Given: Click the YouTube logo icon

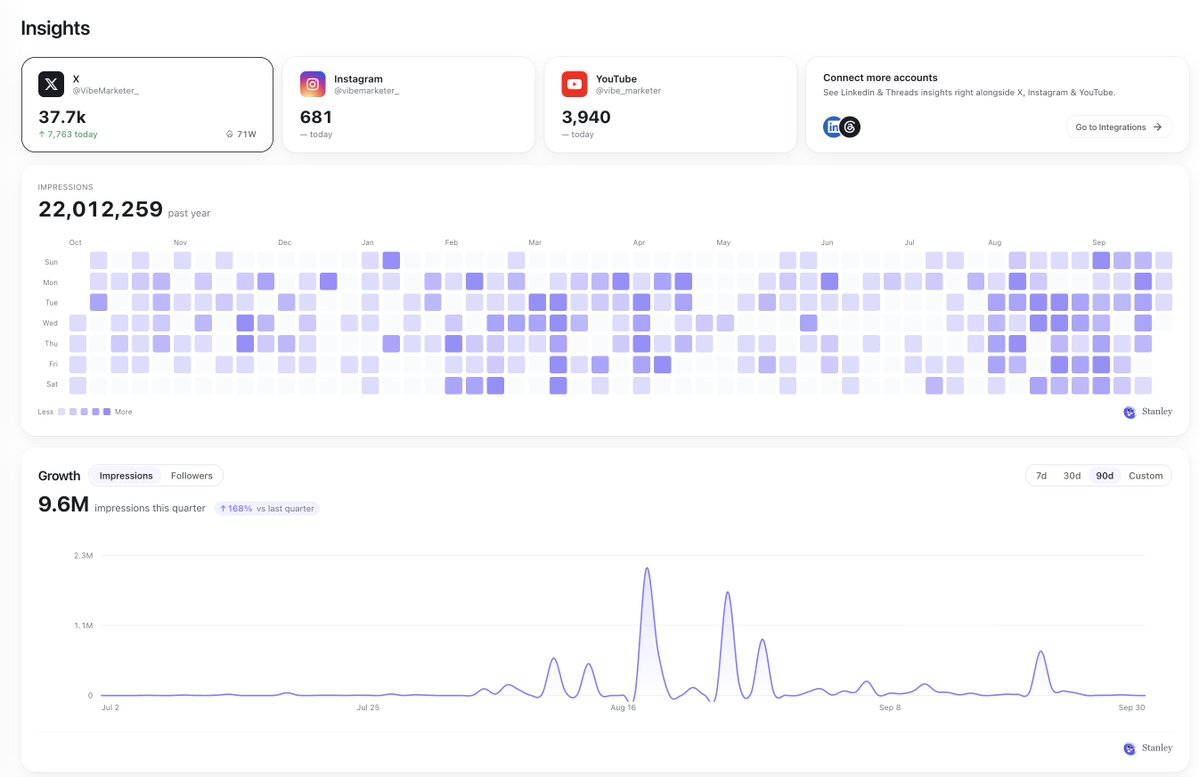Looking at the screenshot, I should pos(574,84).
